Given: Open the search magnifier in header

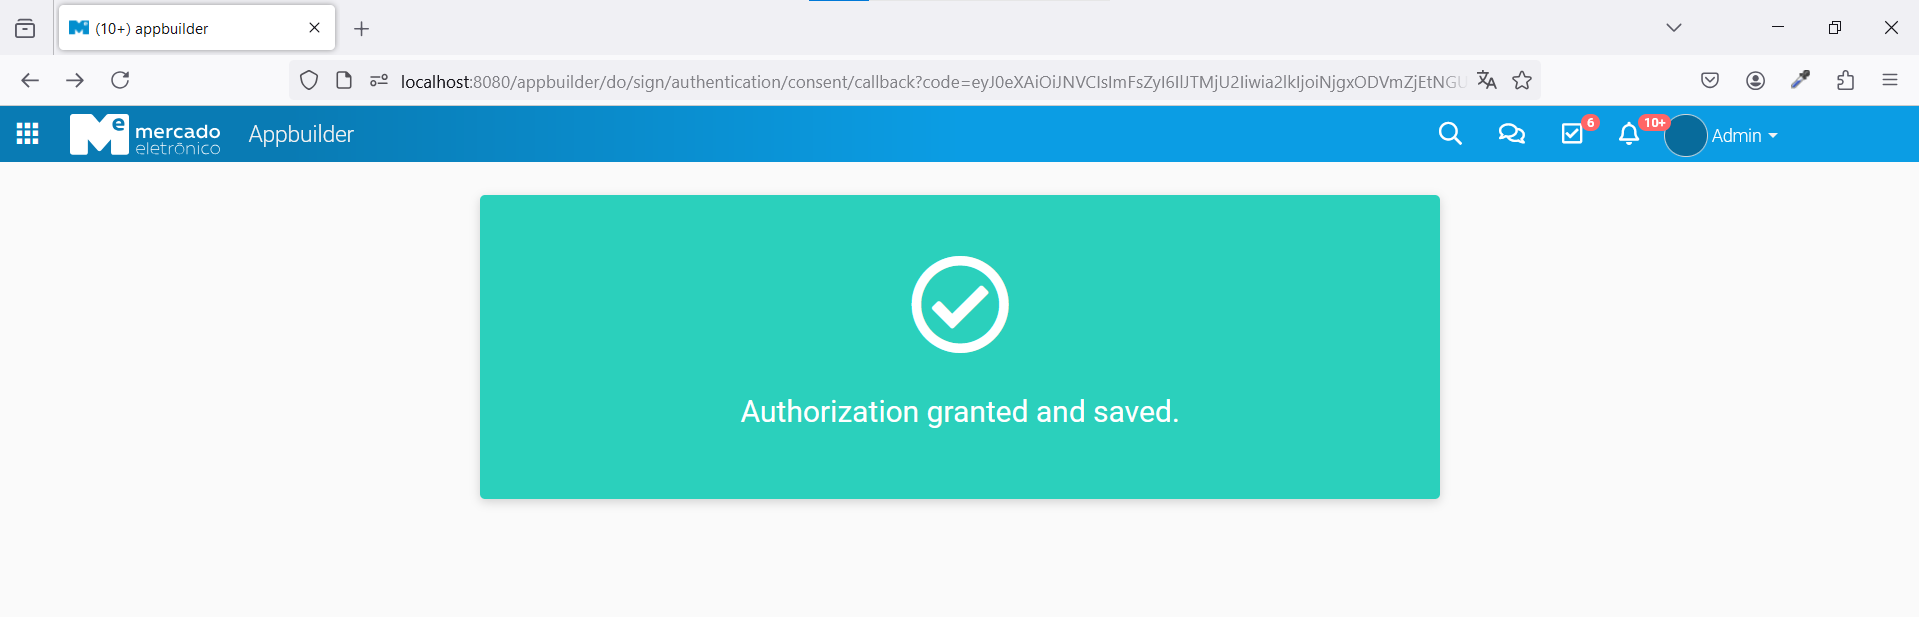Looking at the screenshot, I should [1450, 134].
